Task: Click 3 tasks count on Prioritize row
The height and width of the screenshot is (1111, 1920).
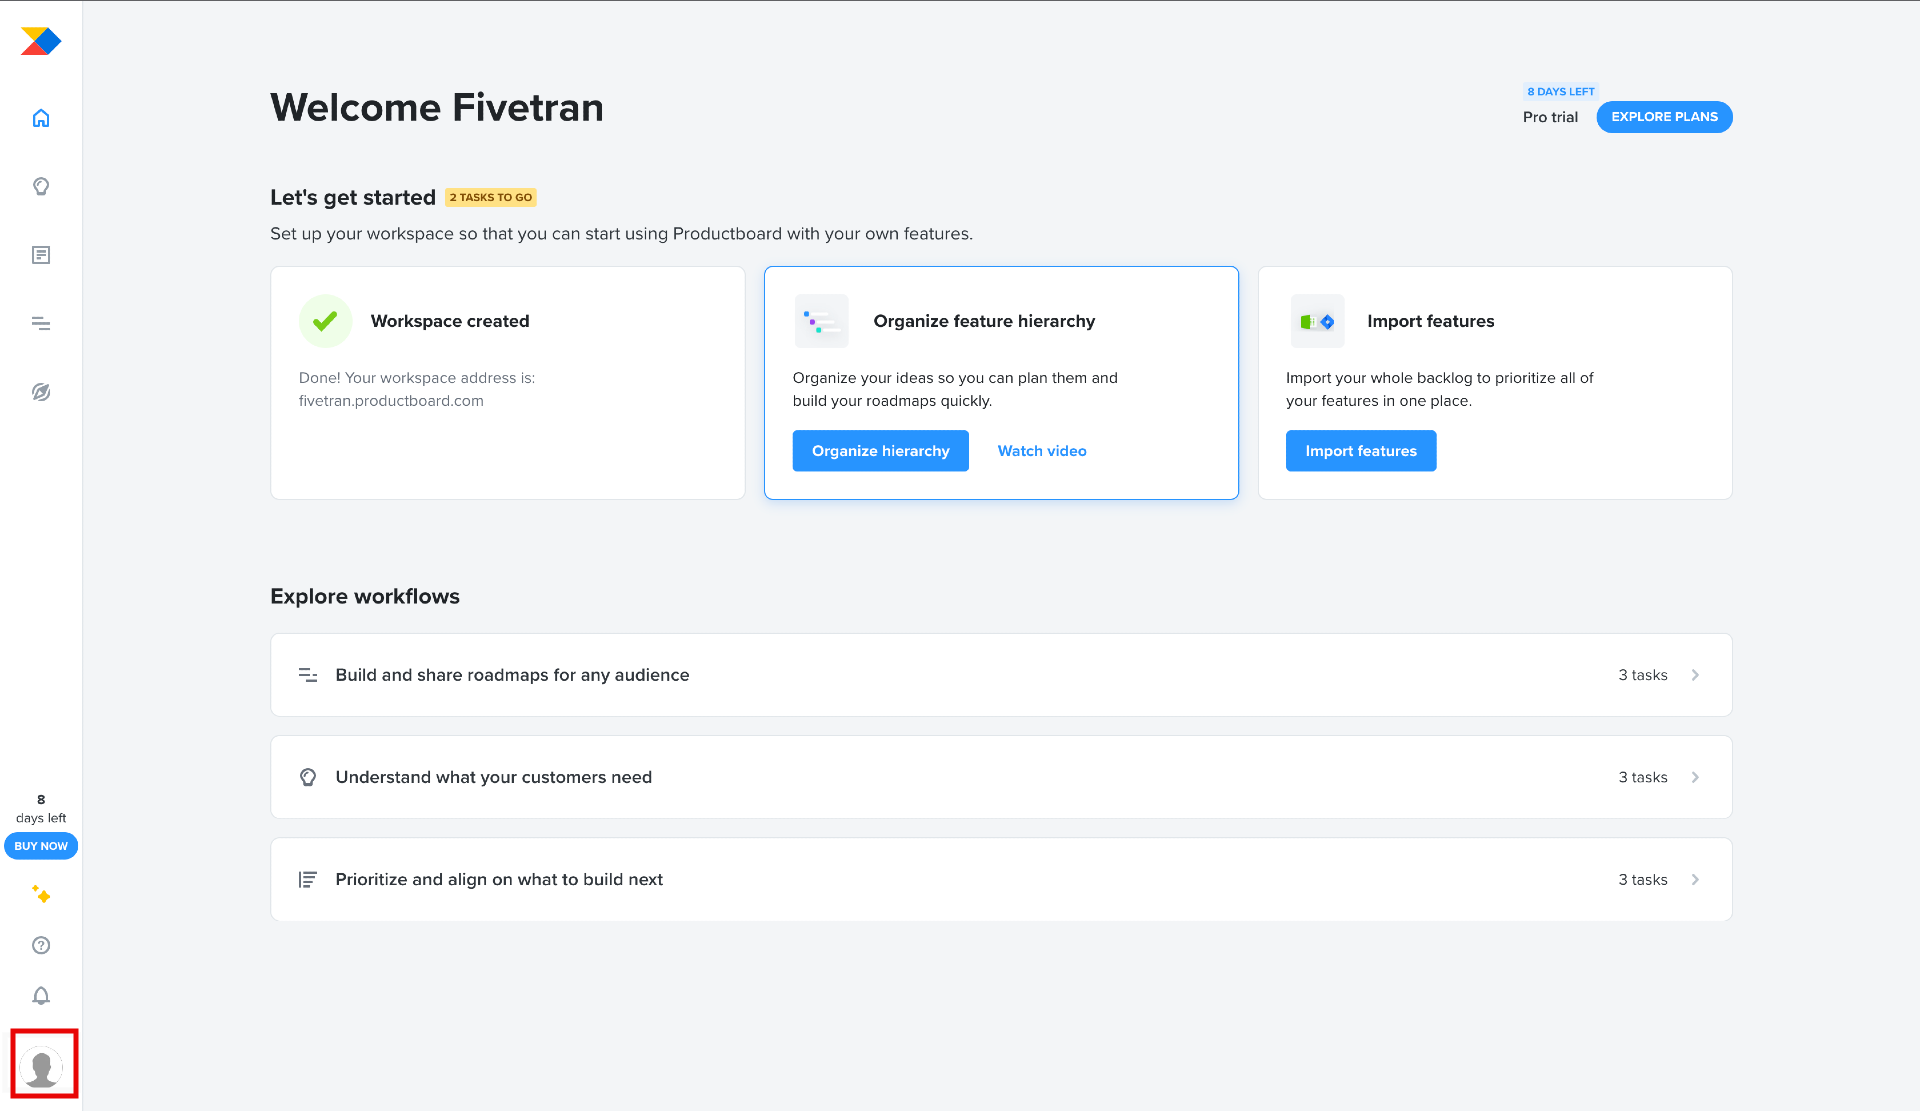Action: tap(1643, 880)
